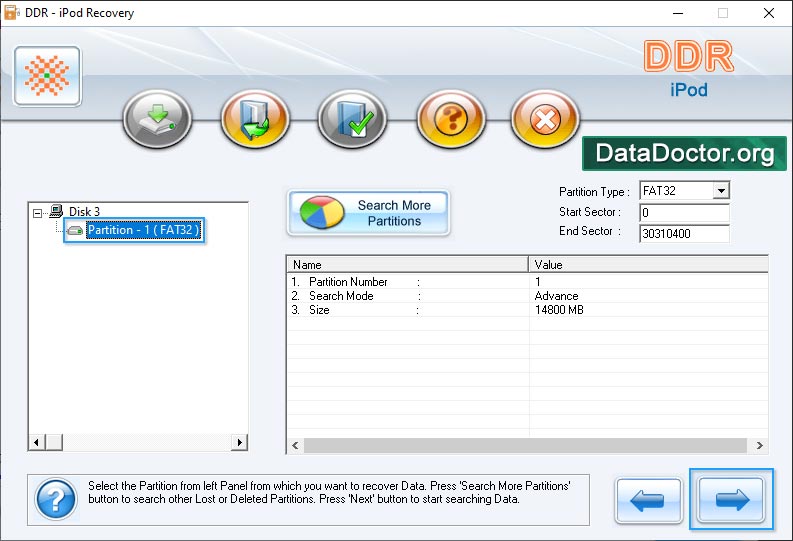Click tree panel scroll left arrow
This screenshot has height=541, width=793.
(36, 442)
